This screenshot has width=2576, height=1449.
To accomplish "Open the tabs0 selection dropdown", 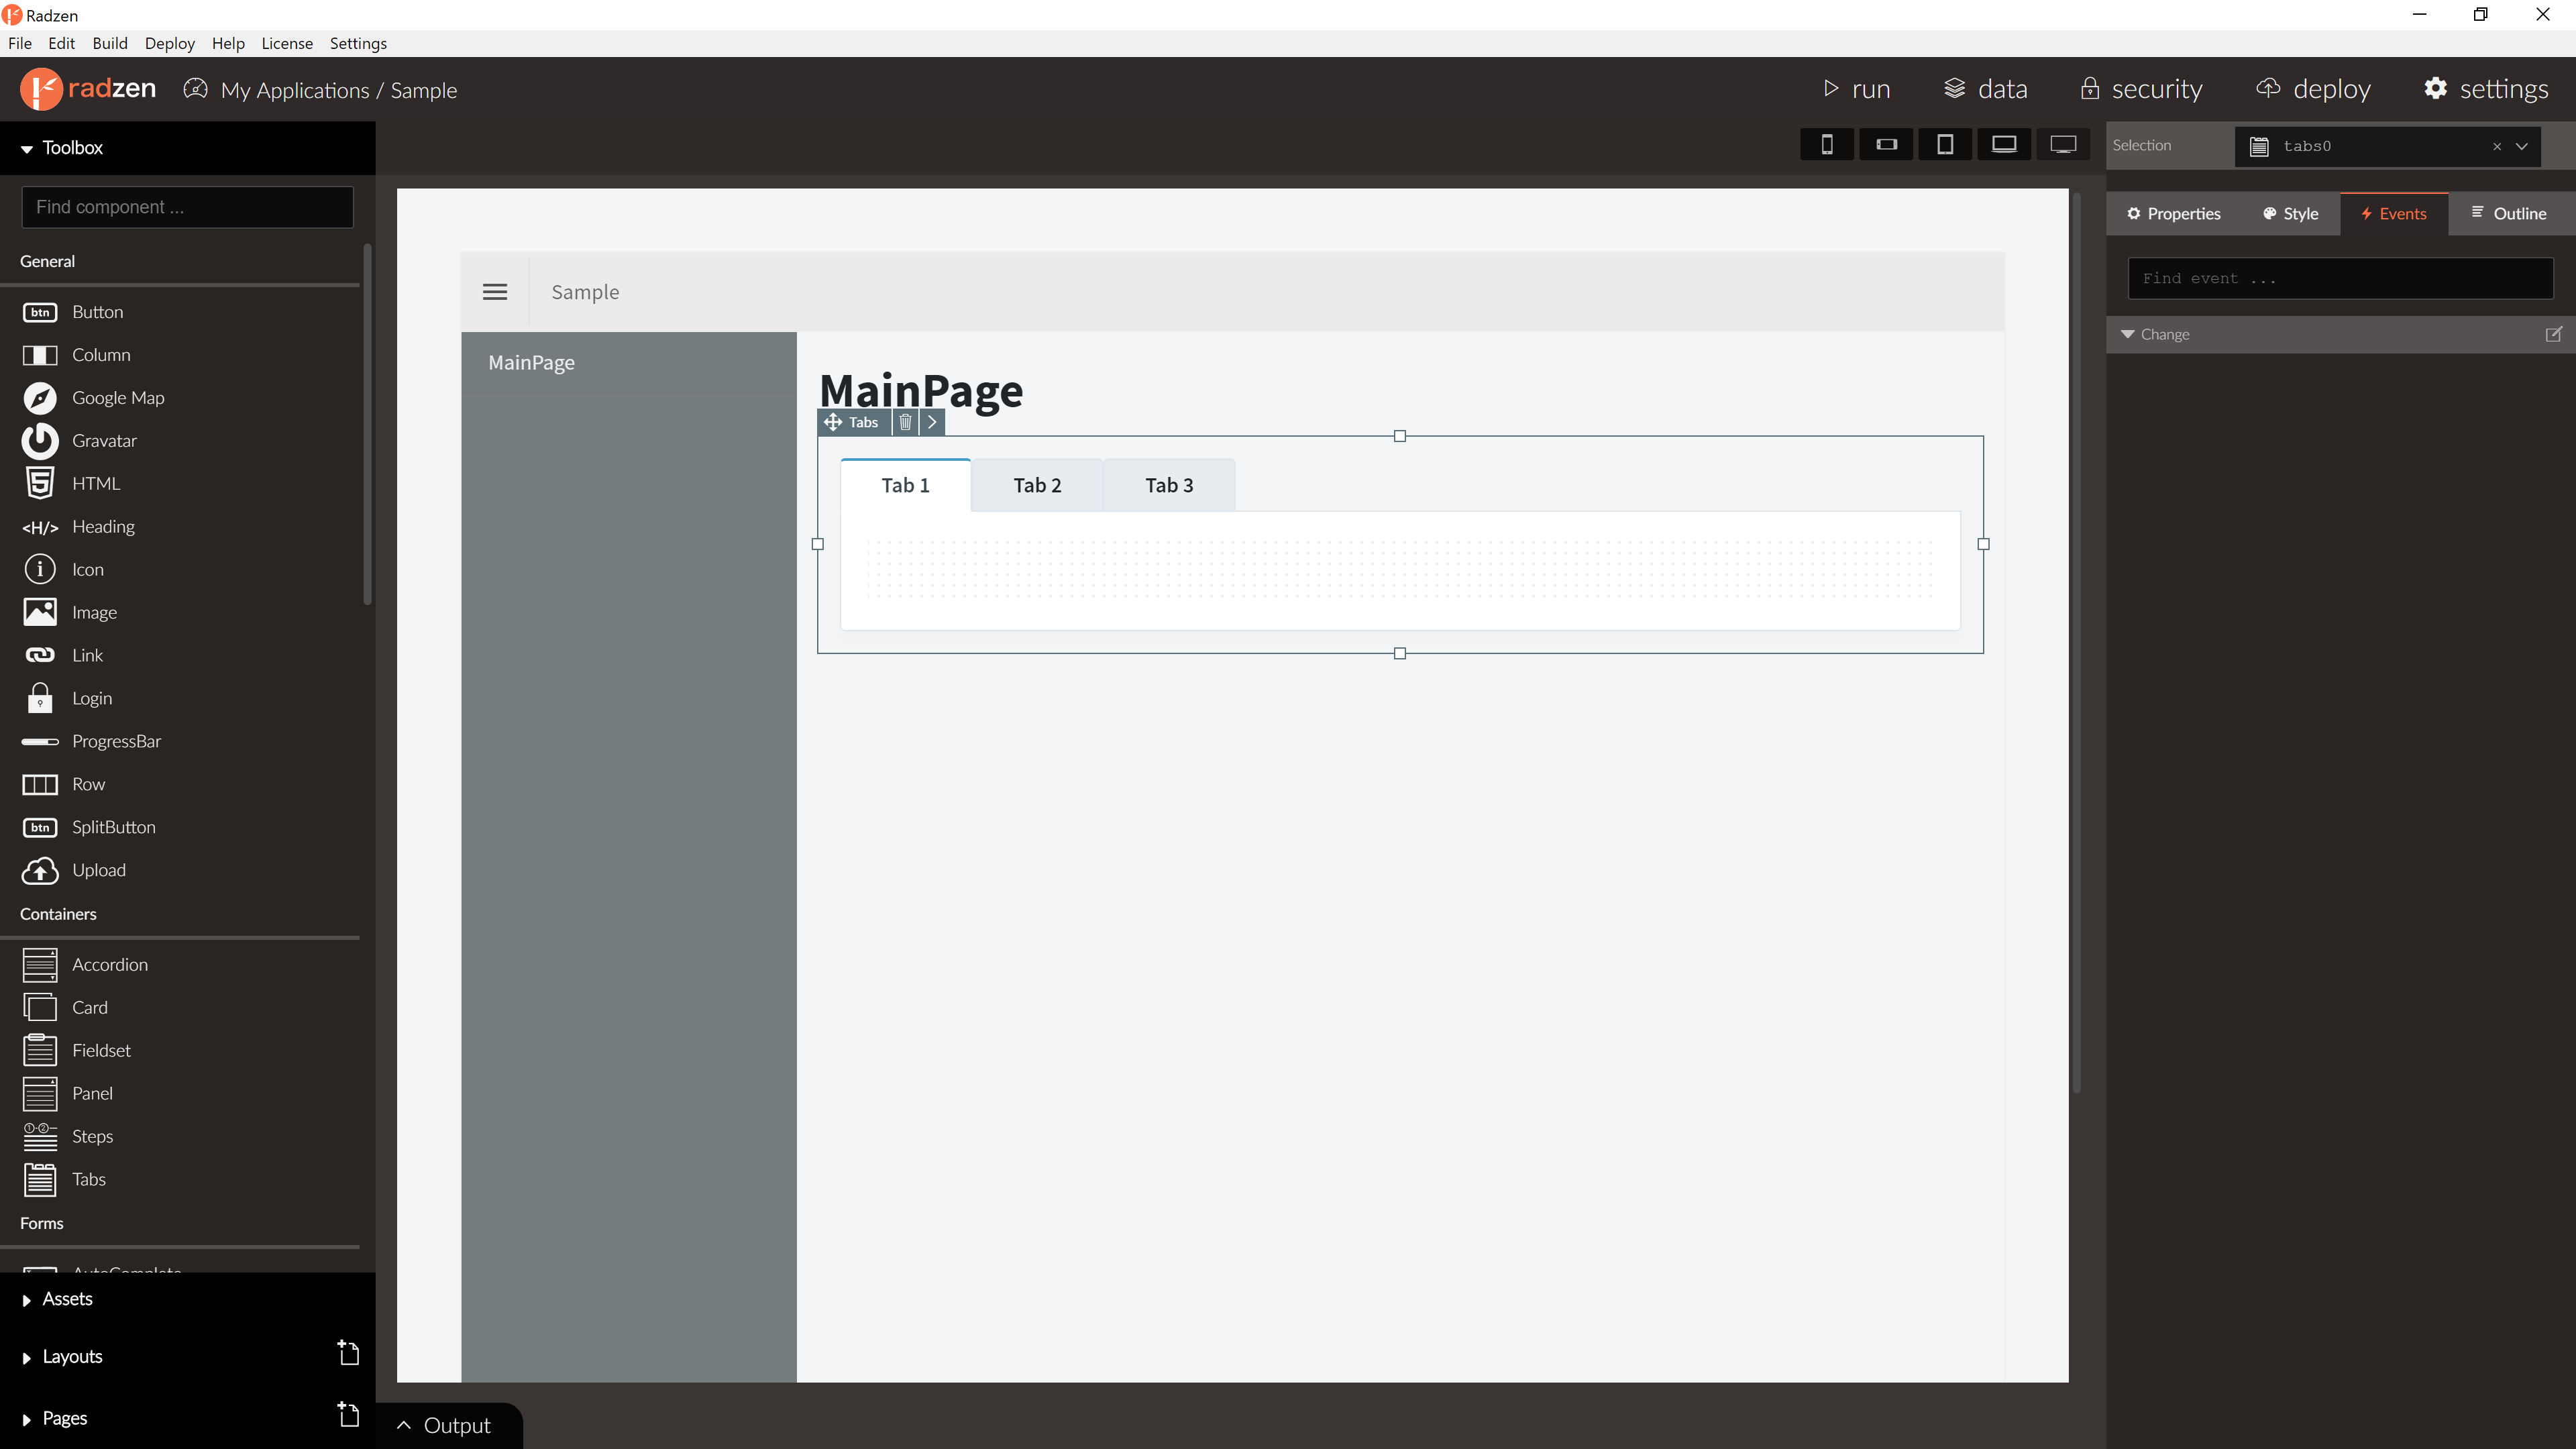I will coord(2522,146).
